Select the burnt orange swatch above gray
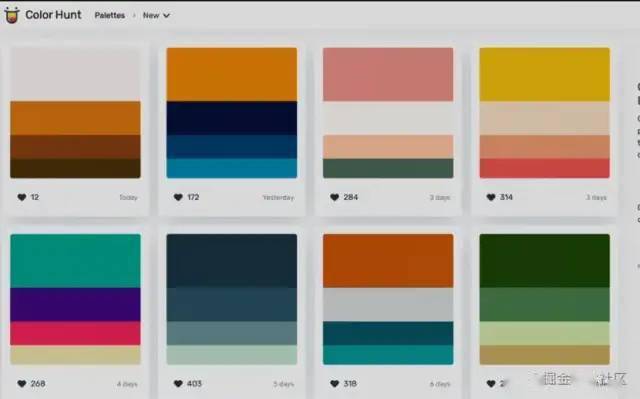The image size is (640, 399). coord(388,261)
